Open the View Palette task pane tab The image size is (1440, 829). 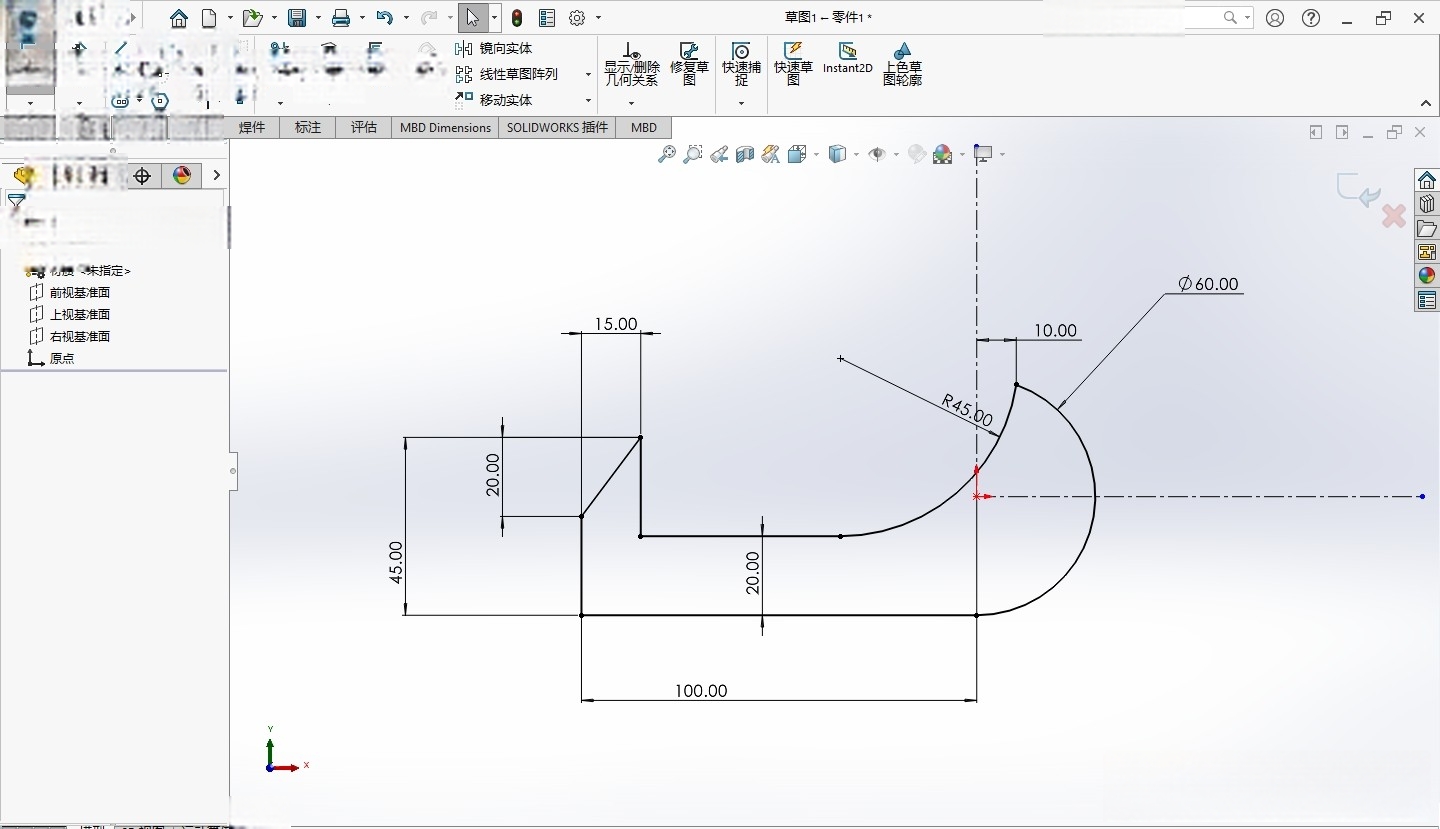(1427, 252)
